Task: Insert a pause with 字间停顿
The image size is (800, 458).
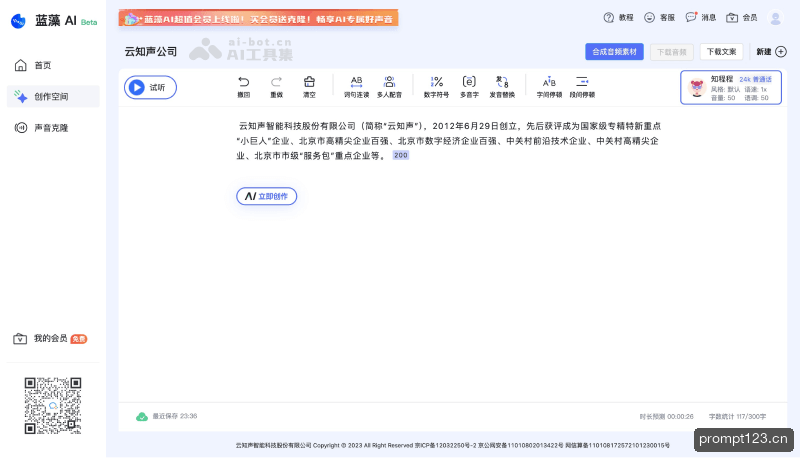Action: (x=549, y=87)
